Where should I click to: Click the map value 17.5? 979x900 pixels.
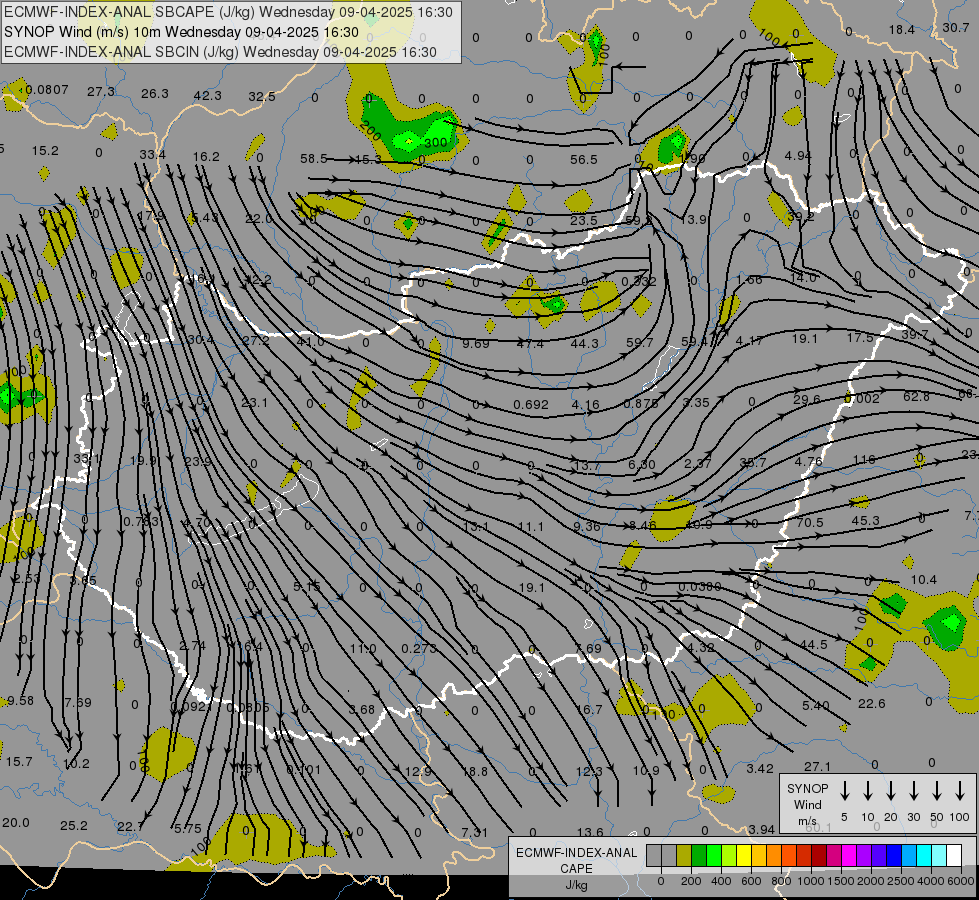tap(860, 337)
